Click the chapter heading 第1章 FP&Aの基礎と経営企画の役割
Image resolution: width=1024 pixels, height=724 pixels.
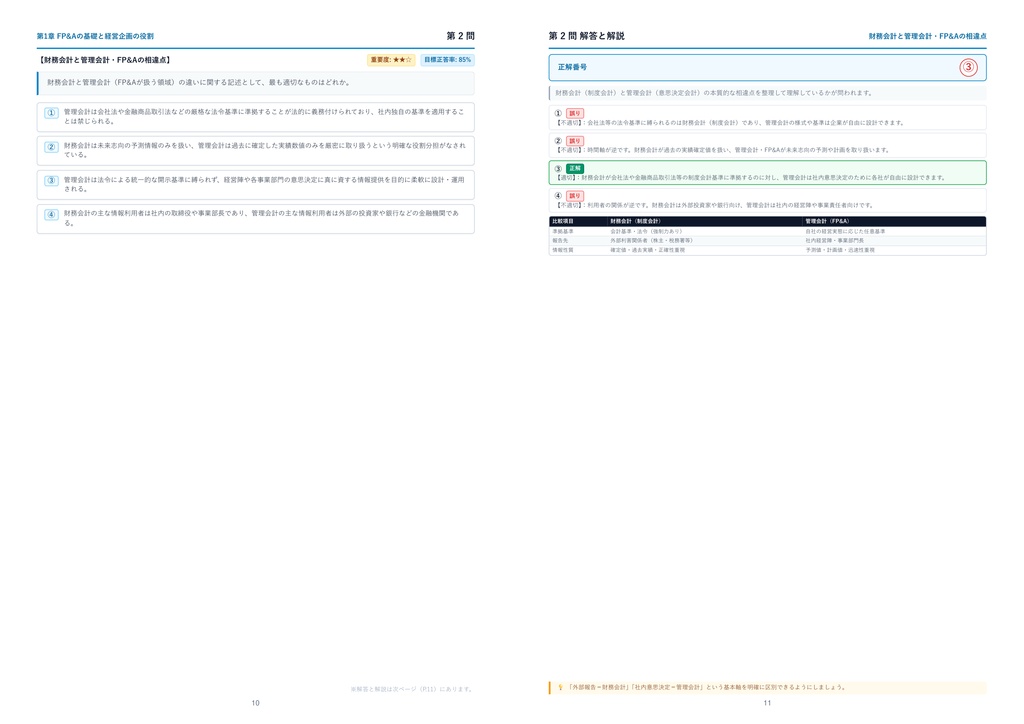pos(95,36)
